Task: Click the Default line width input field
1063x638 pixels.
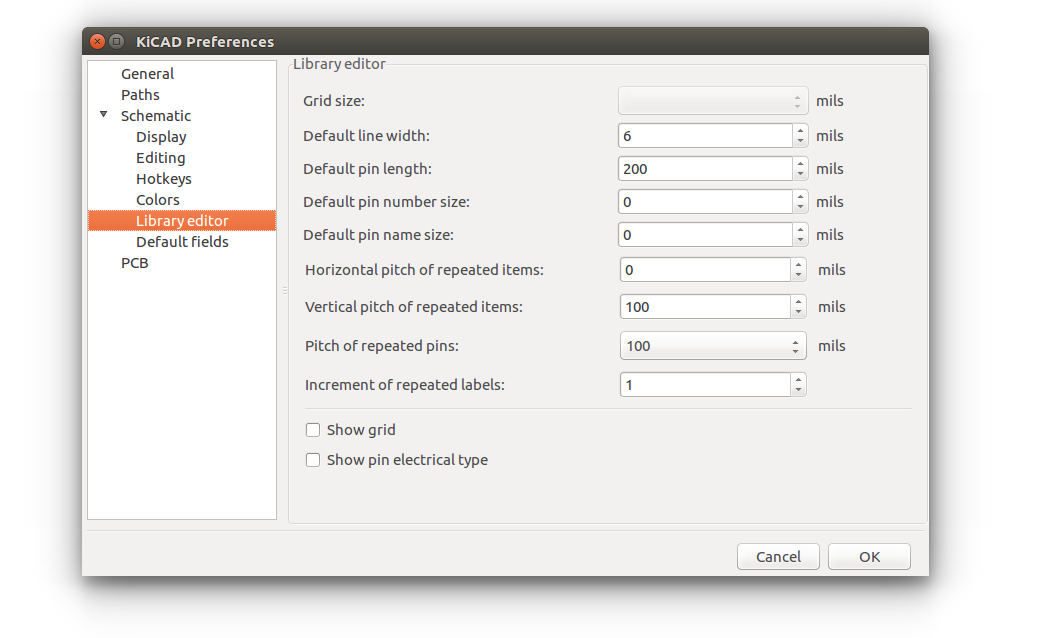Action: pyautogui.click(x=705, y=136)
